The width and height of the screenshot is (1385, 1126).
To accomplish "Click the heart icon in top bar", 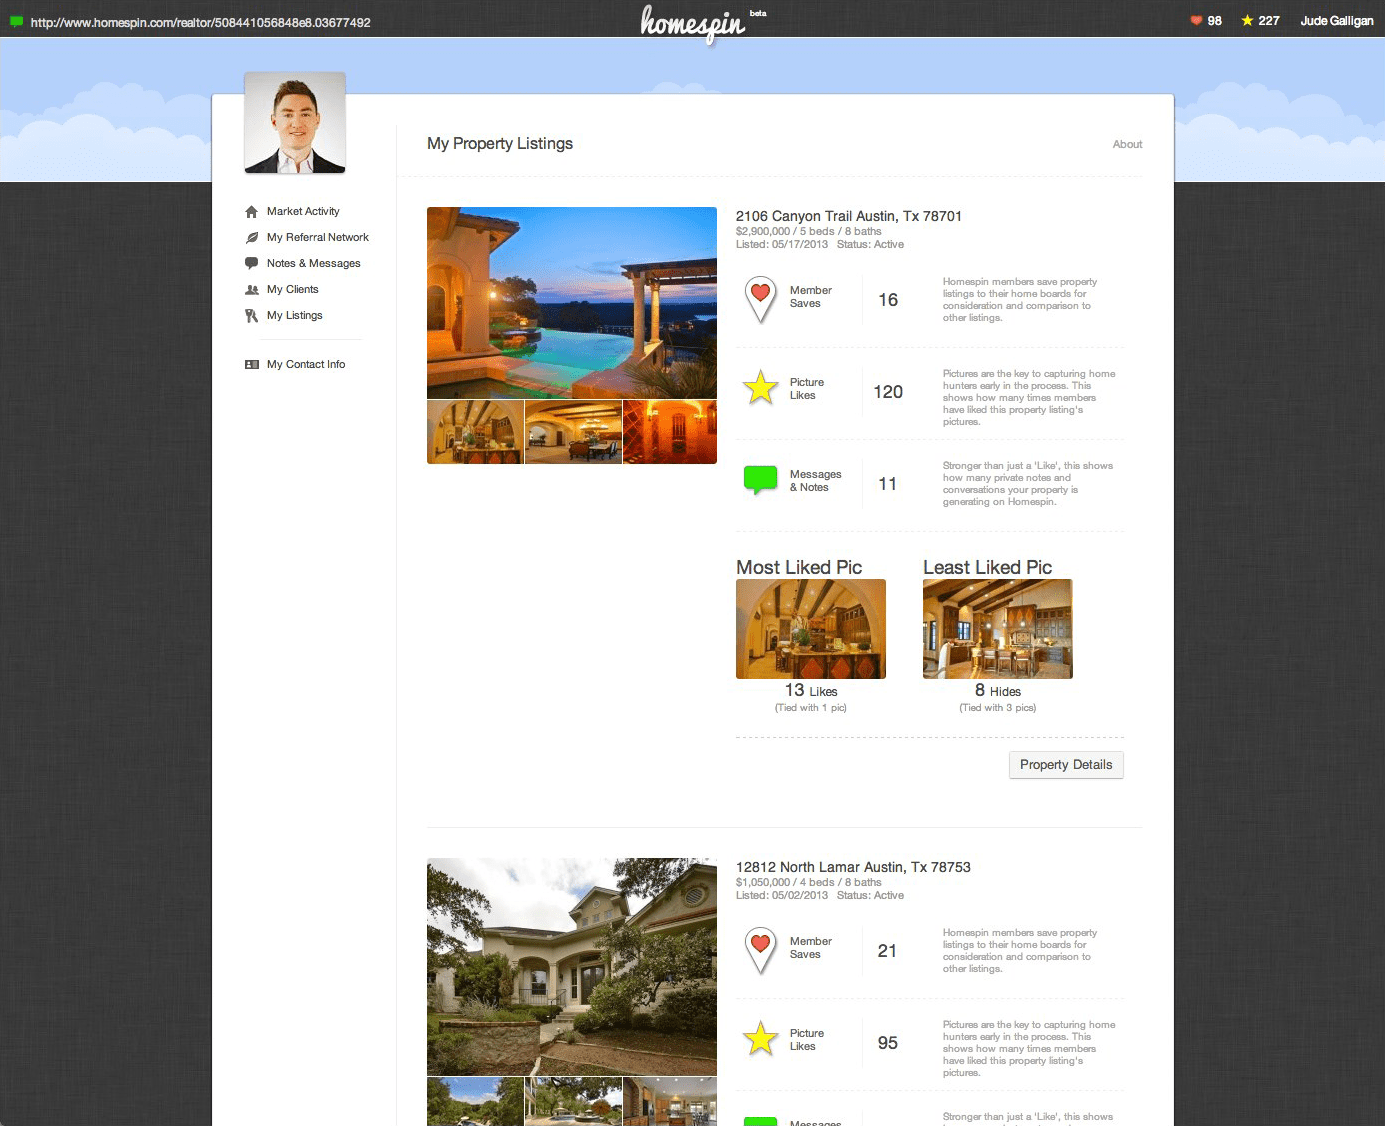I will pyautogui.click(x=1196, y=21).
